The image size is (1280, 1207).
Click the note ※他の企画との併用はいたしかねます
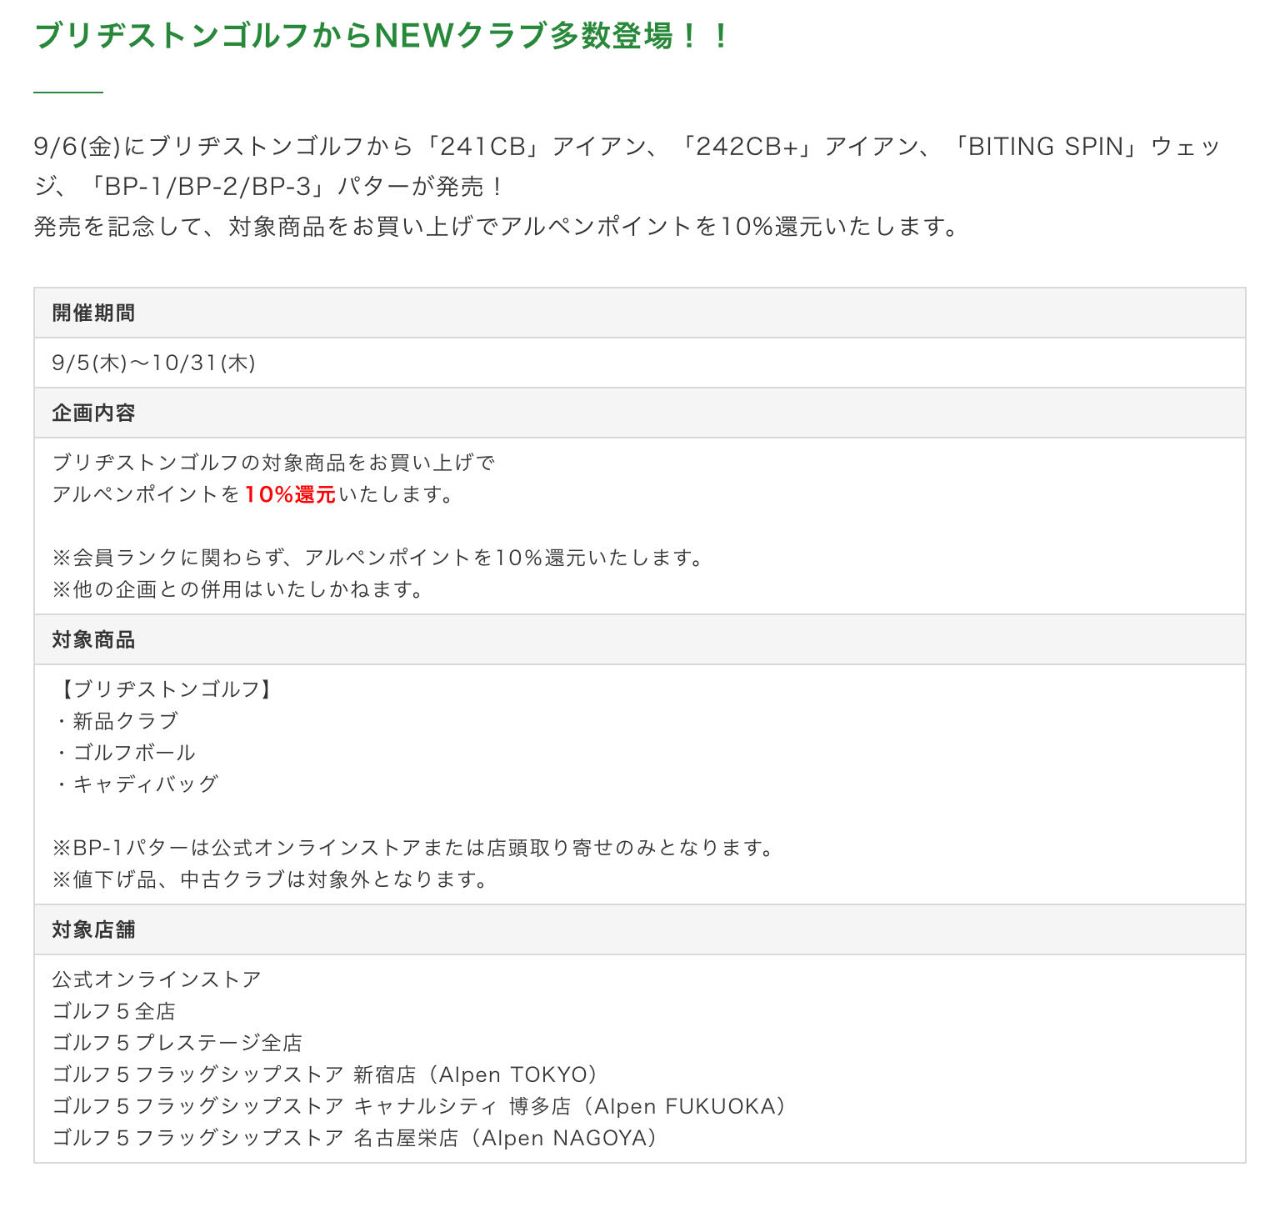[x=238, y=590]
